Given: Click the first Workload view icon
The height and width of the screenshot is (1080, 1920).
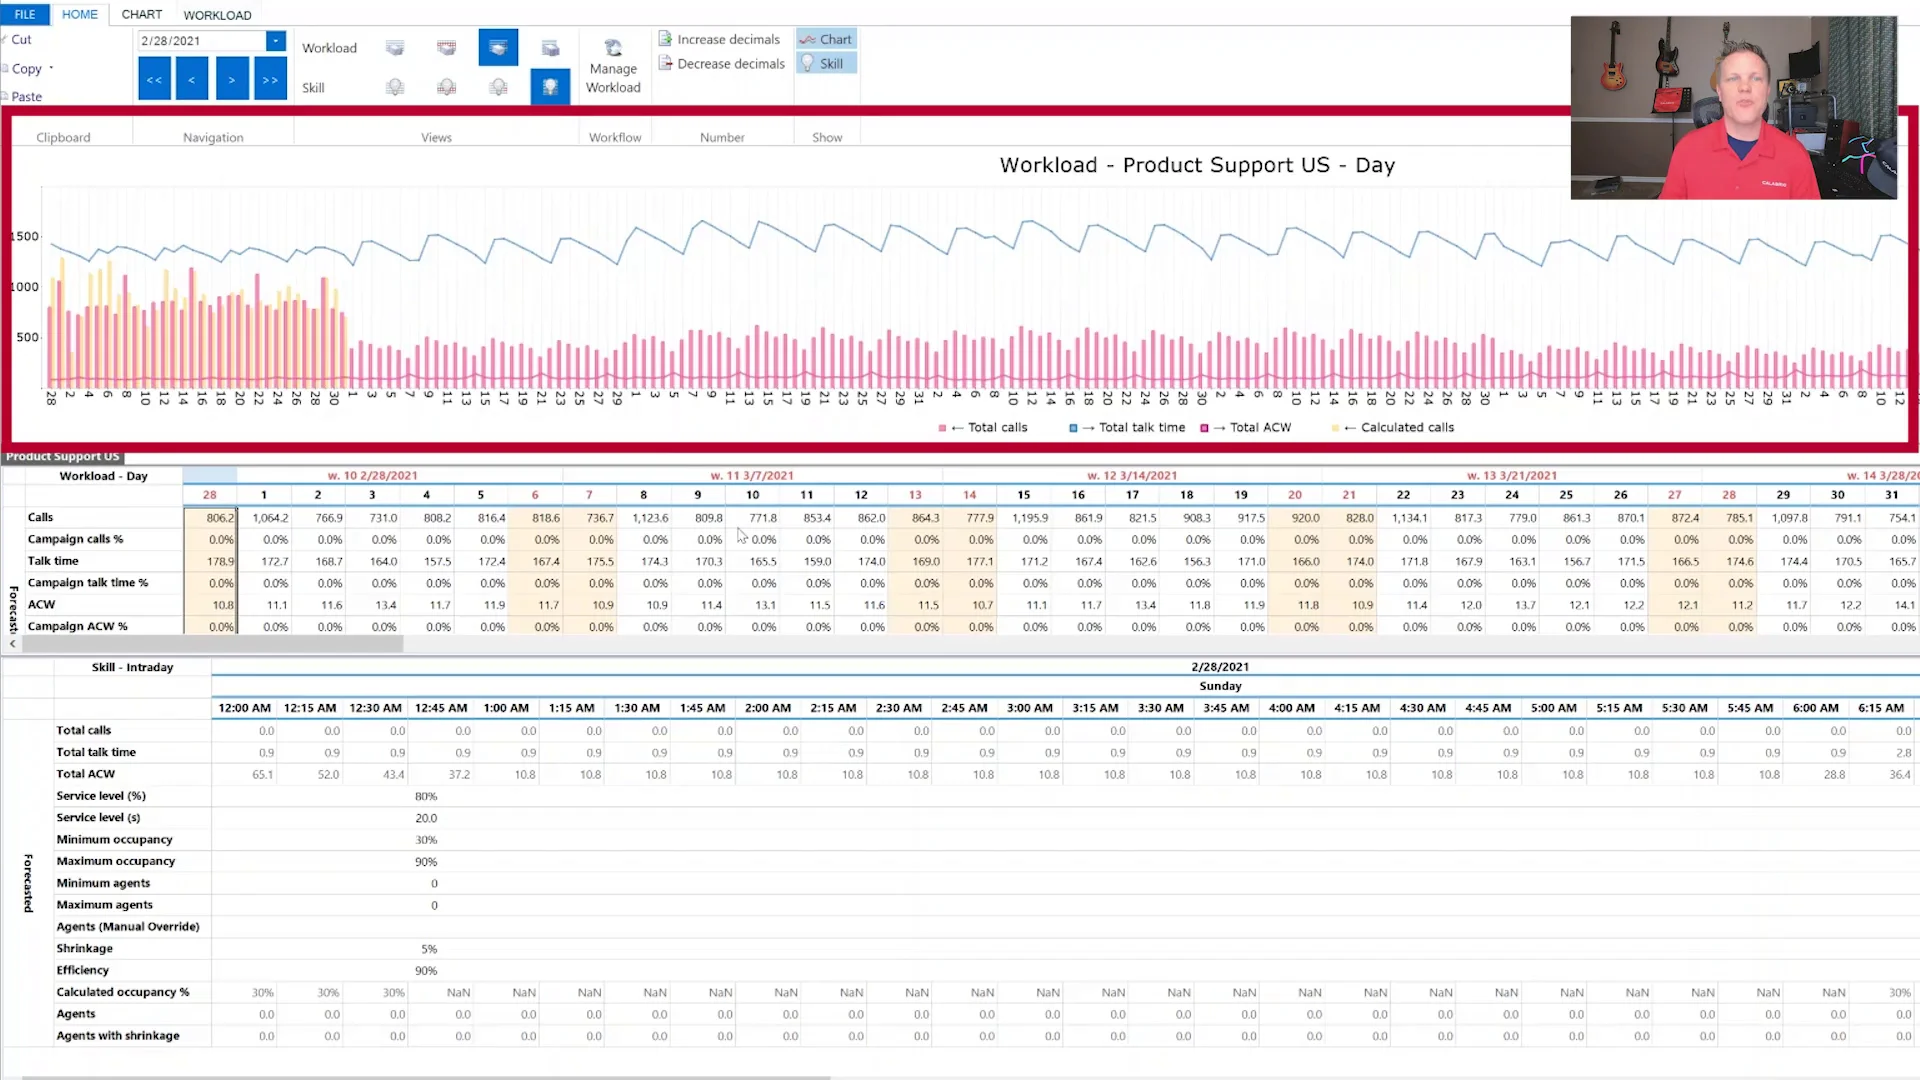Looking at the screenshot, I should pyautogui.click(x=395, y=48).
